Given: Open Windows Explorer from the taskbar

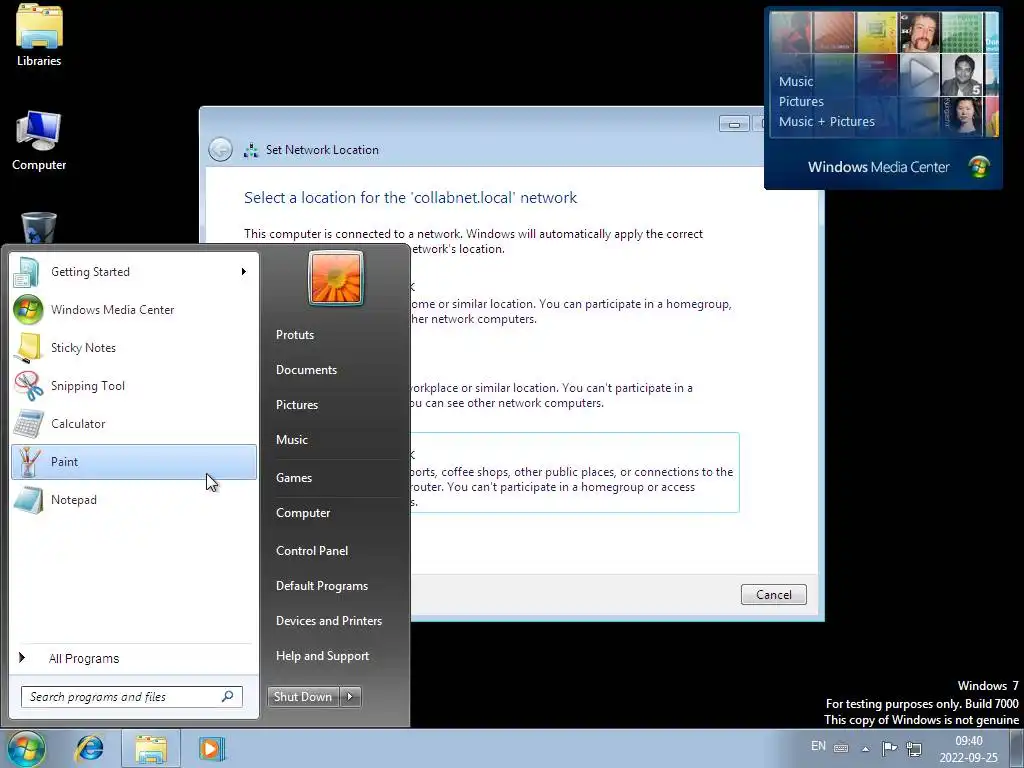Looking at the screenshot, I should (x=150, y=749).
